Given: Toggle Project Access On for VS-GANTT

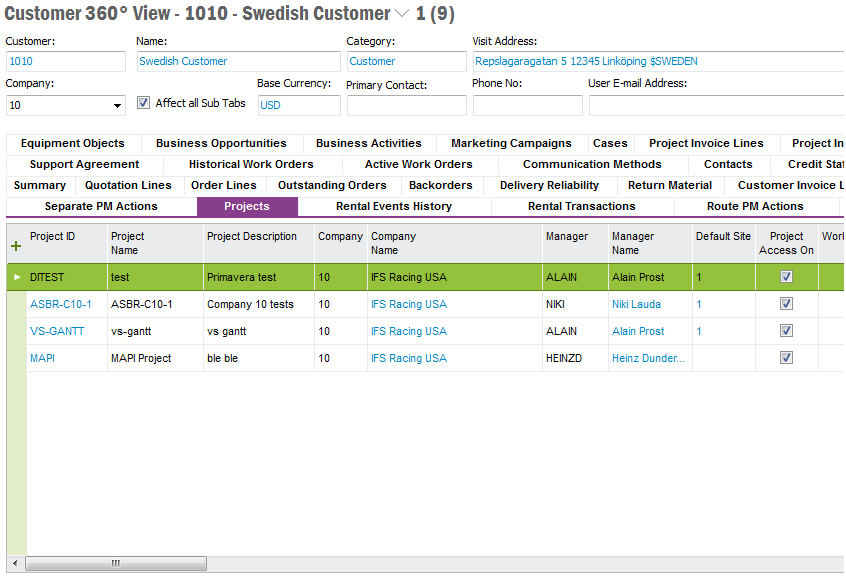Looking at the screenshot, I should click(x=786, y=331).
